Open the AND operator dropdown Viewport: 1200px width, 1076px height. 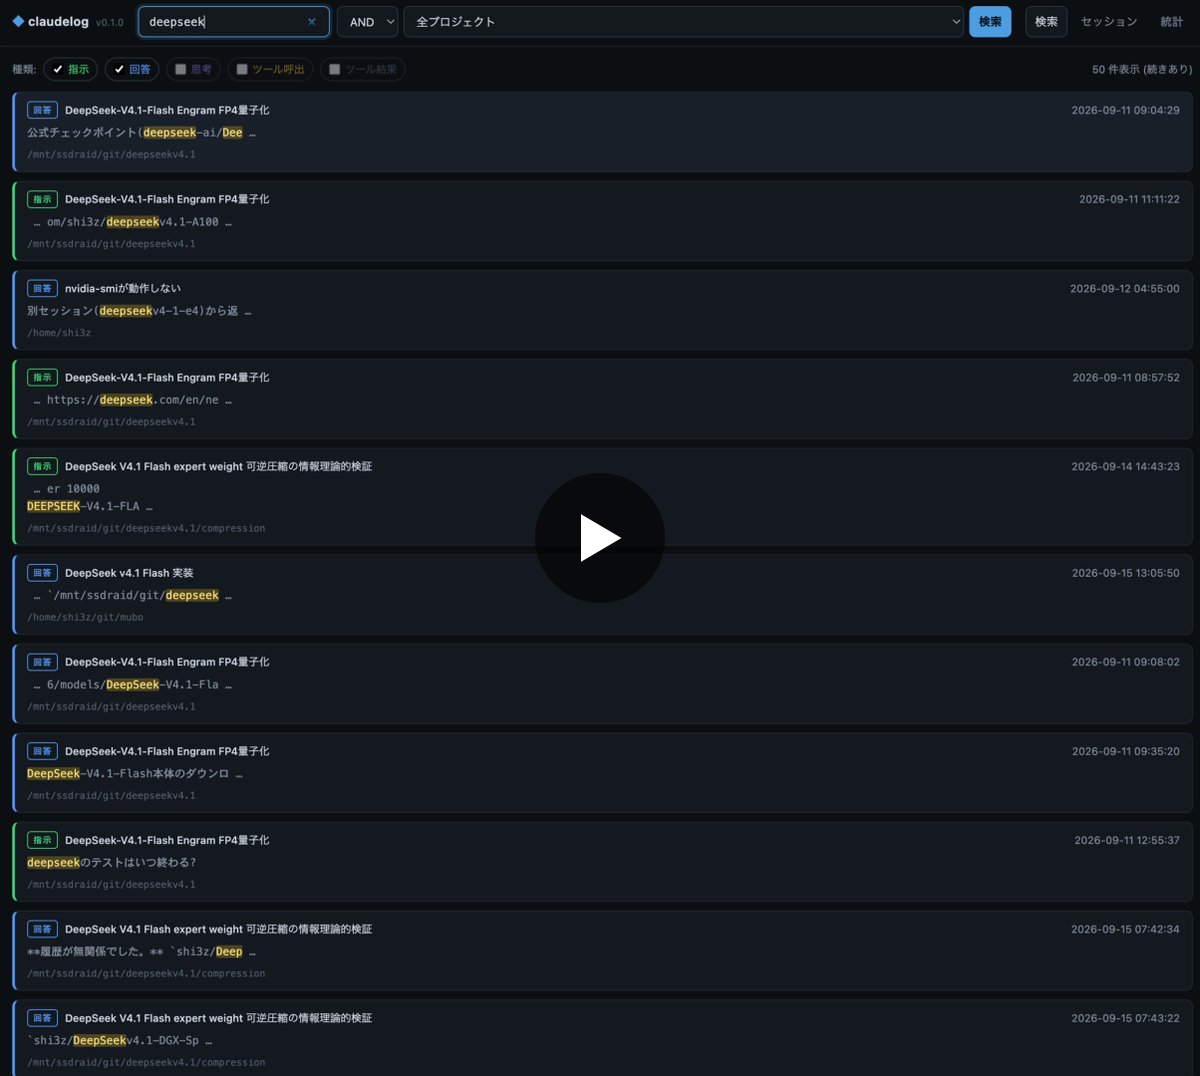pos(367,22)
